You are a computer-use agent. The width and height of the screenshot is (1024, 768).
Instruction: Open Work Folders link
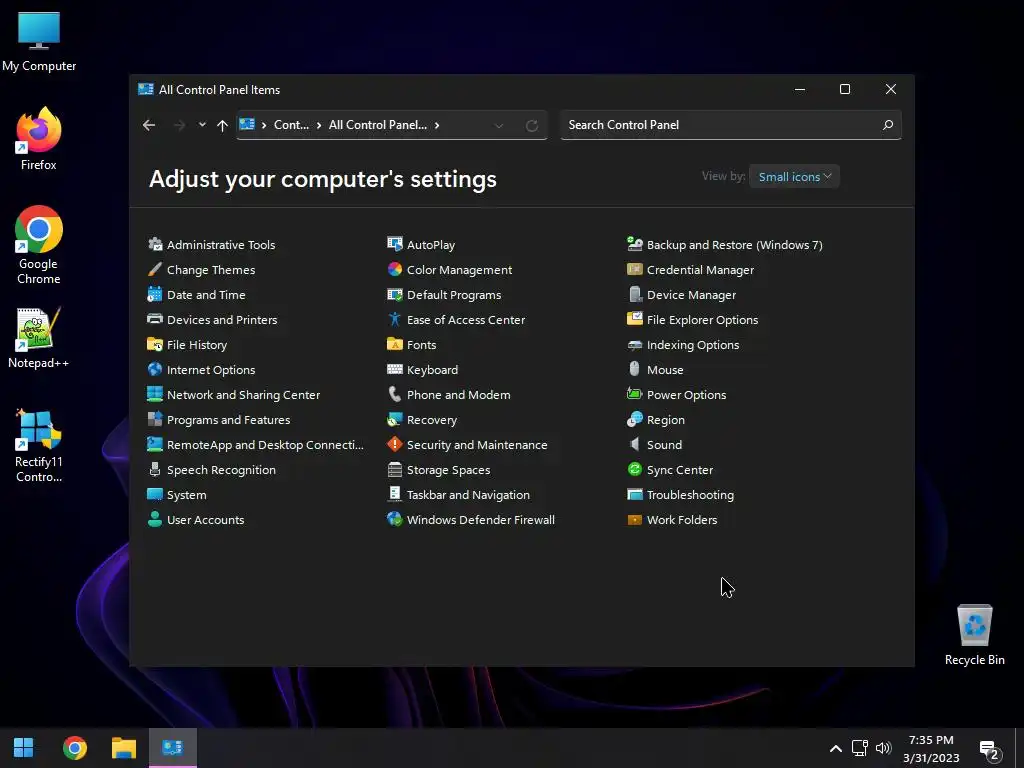click(x=682, y=520)
